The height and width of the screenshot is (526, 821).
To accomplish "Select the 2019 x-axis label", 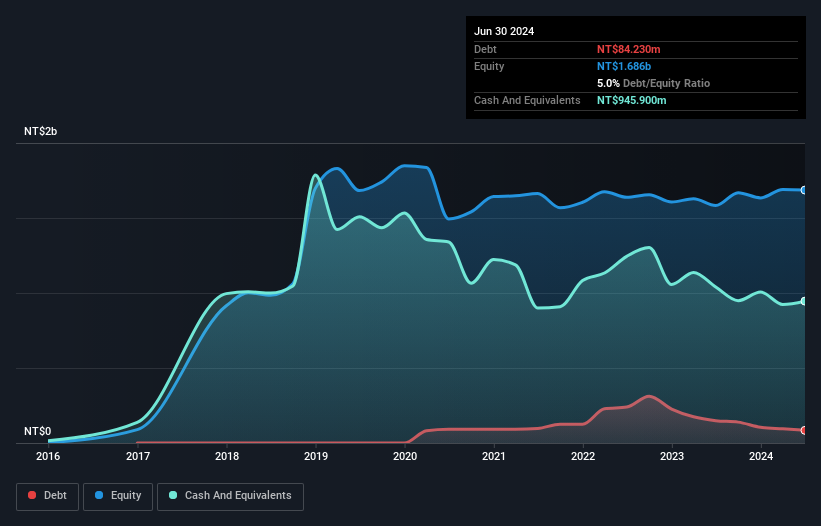I will [x=316, y=456].
